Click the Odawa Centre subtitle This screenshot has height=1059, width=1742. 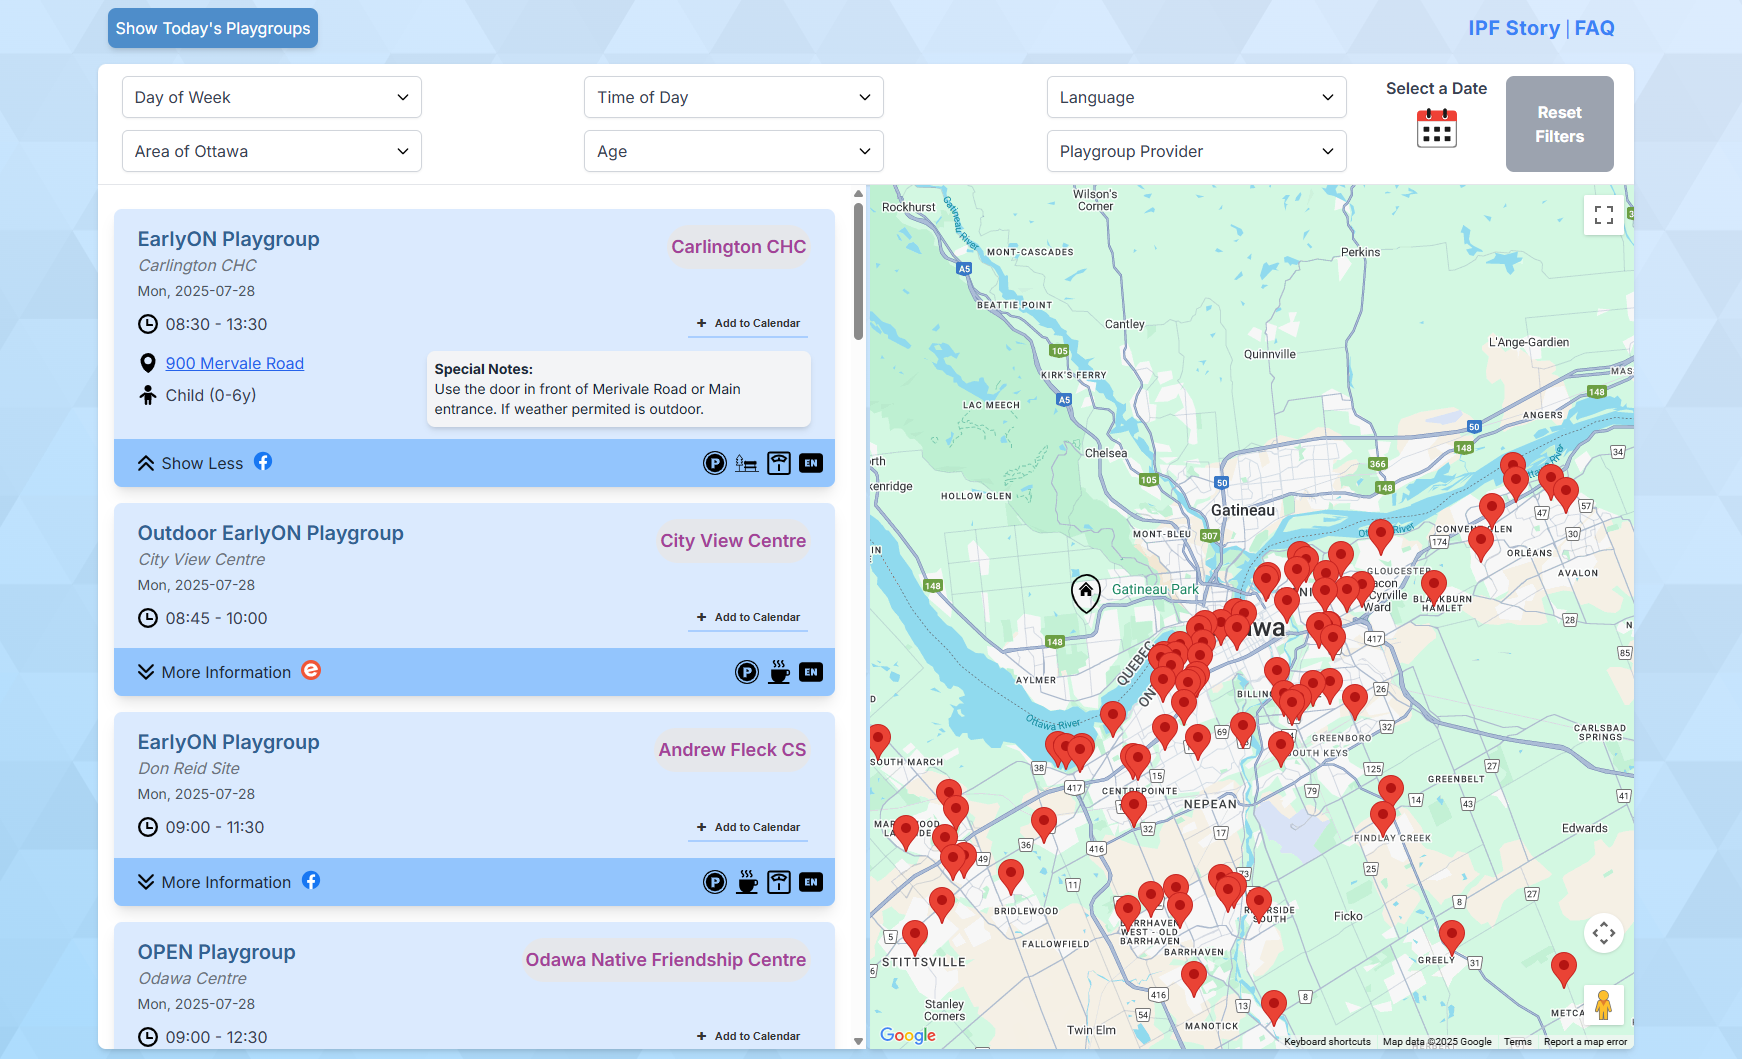coord(192,978)
